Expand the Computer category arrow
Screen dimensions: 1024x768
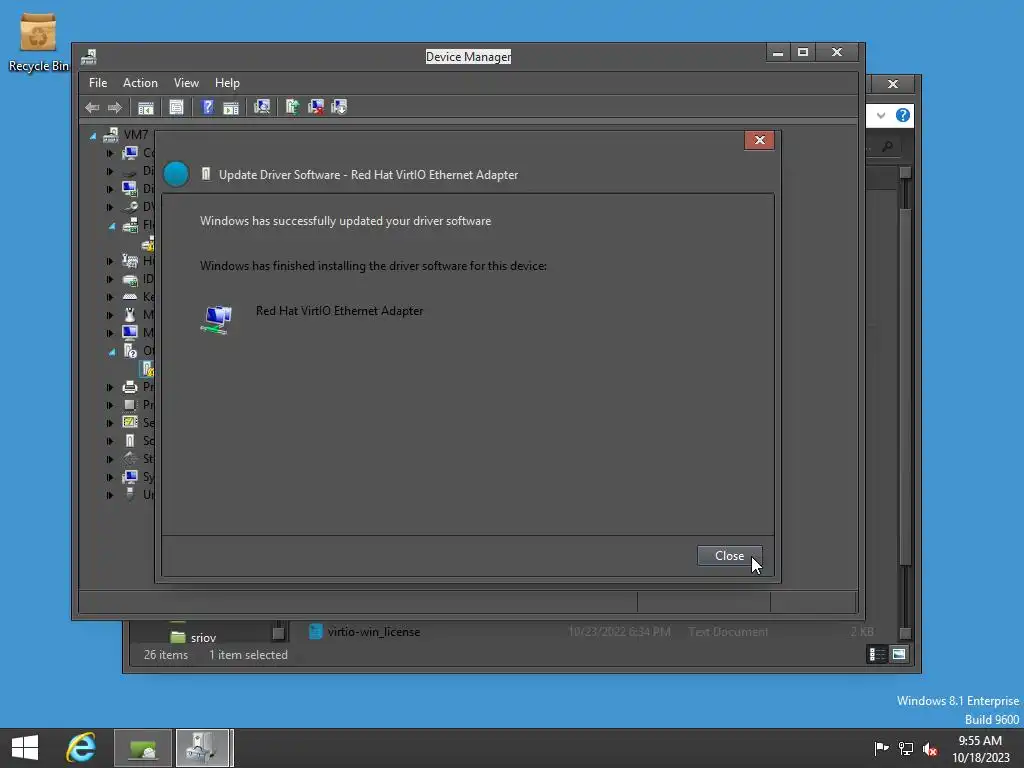[x=110, y=153]
